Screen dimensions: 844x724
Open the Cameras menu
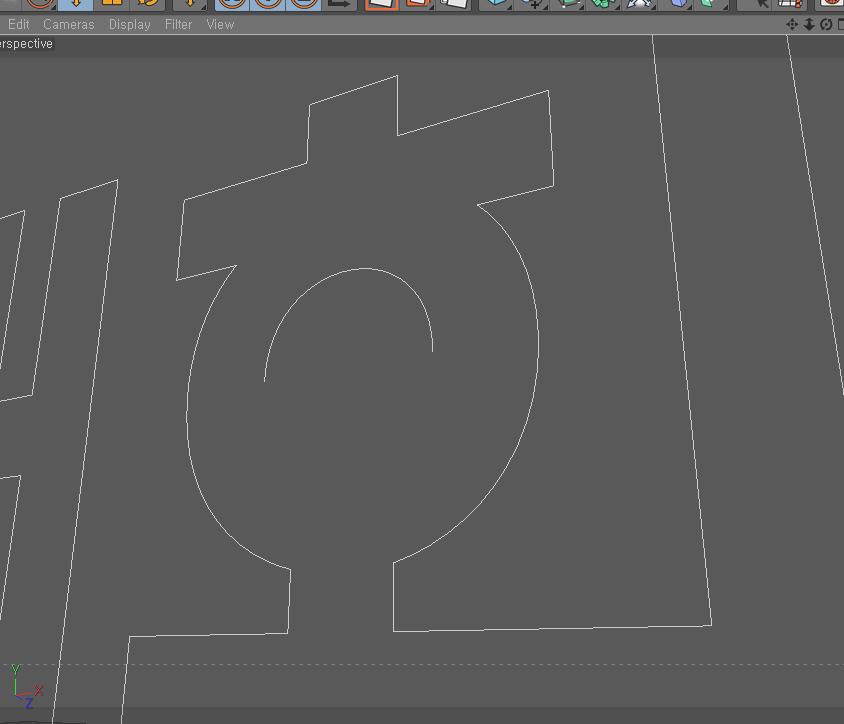[x=68, y=24]
